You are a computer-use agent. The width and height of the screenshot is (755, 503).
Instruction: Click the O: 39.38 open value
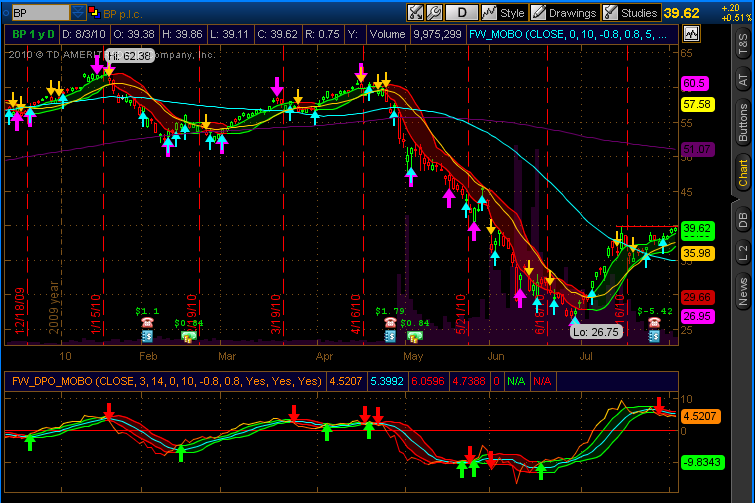pos(134,34)
